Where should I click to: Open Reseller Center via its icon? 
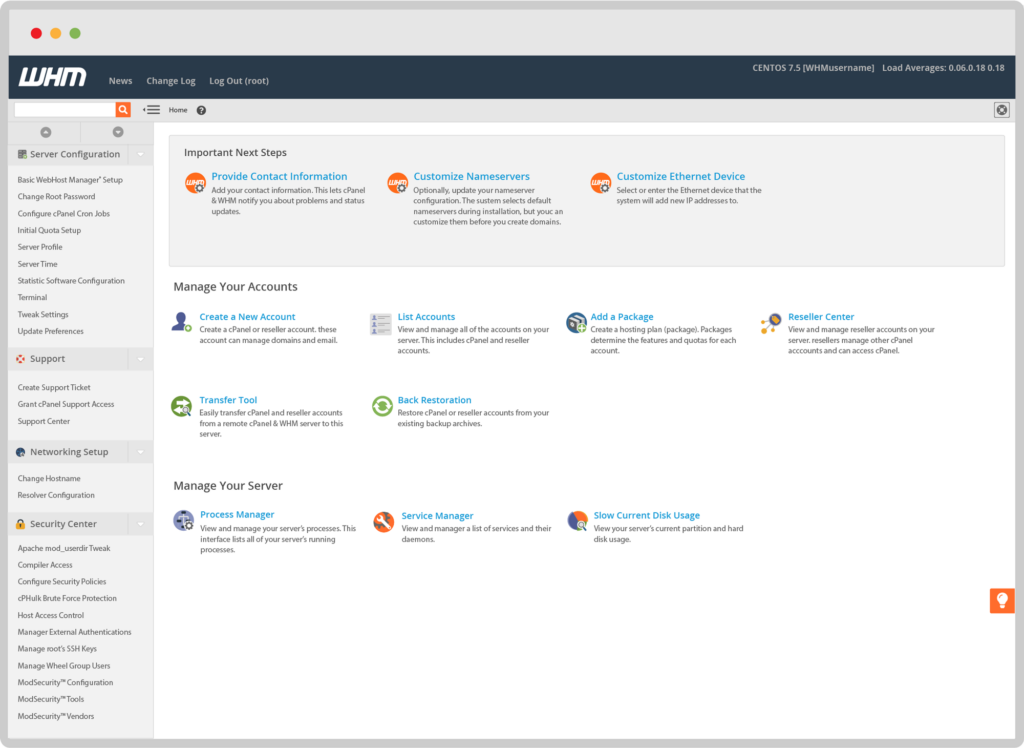770,322
